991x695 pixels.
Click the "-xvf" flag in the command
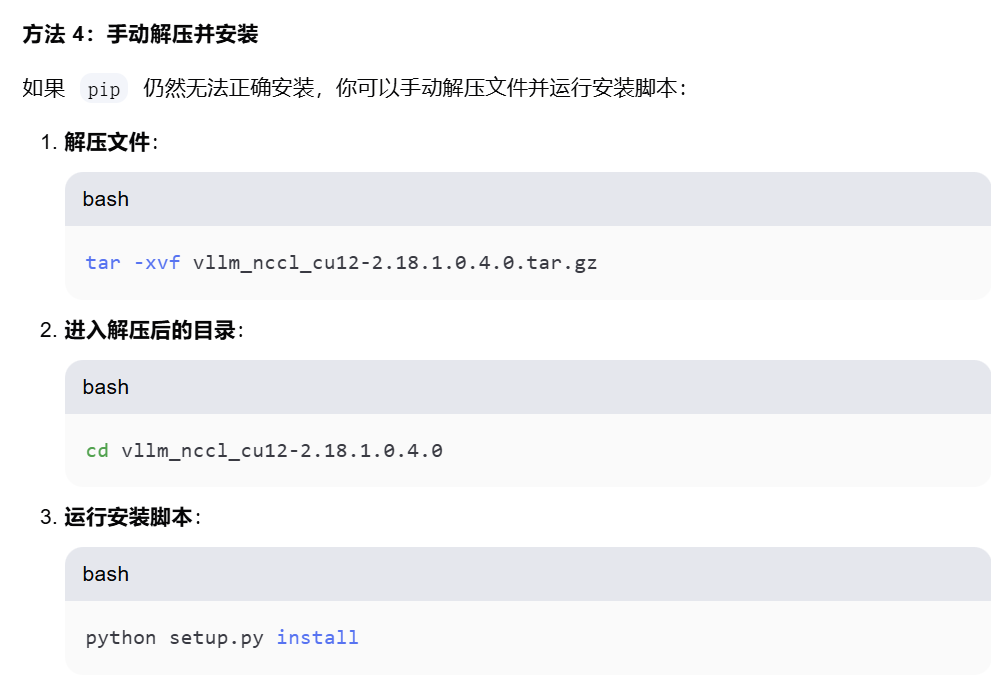point(156,263)
